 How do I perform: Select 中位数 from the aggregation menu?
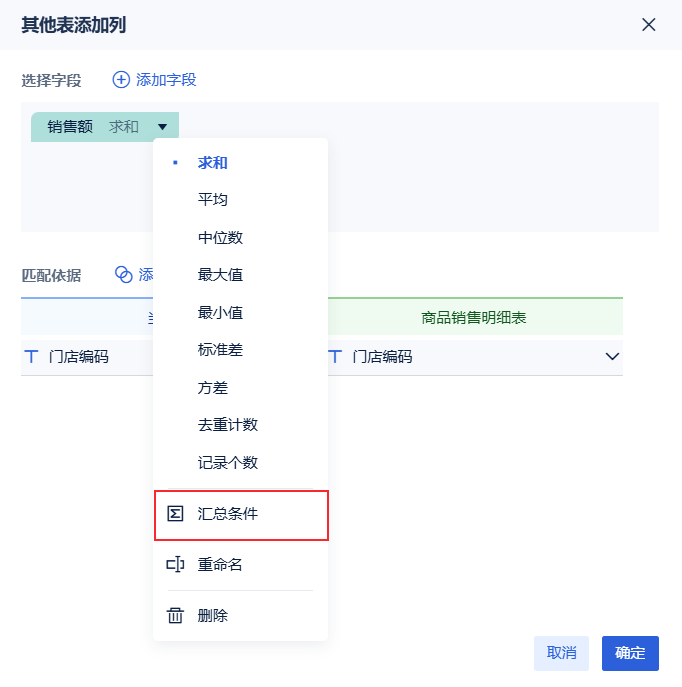[220, 238]
